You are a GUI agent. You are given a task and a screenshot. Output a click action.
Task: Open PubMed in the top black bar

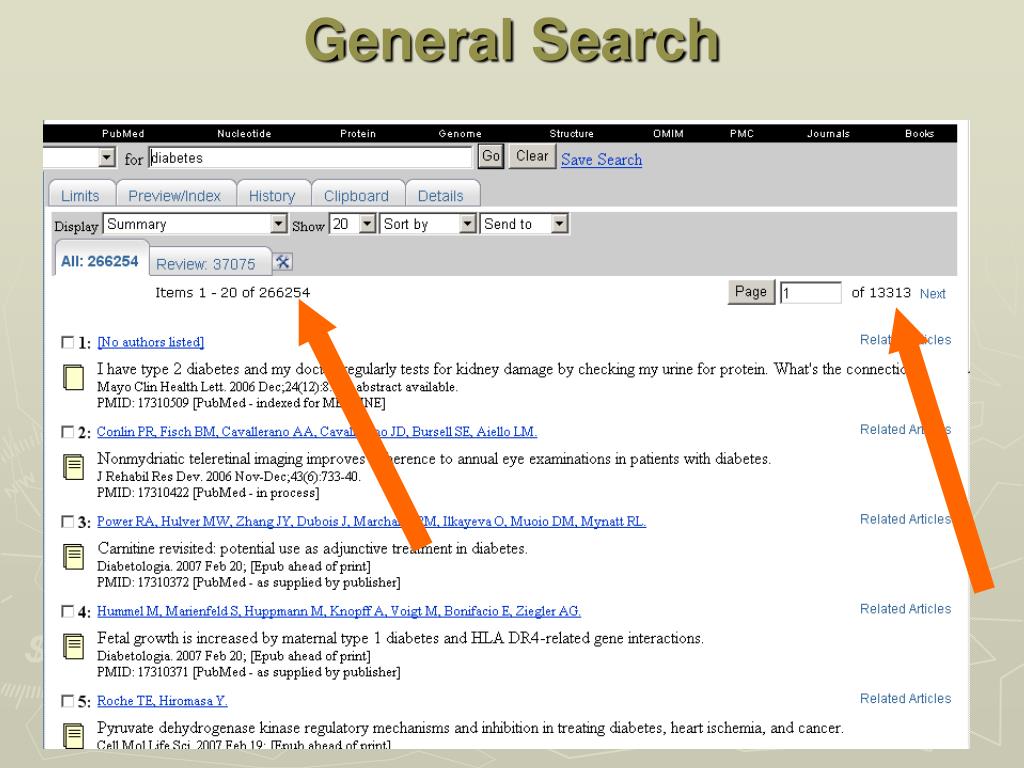123,133
